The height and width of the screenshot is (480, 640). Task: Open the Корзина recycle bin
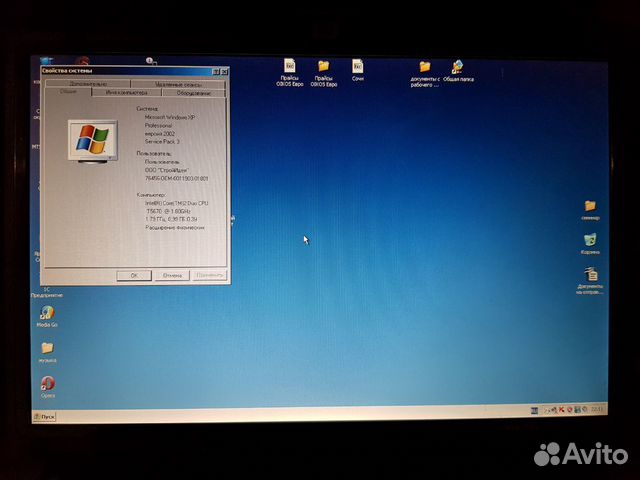point(590,241)
